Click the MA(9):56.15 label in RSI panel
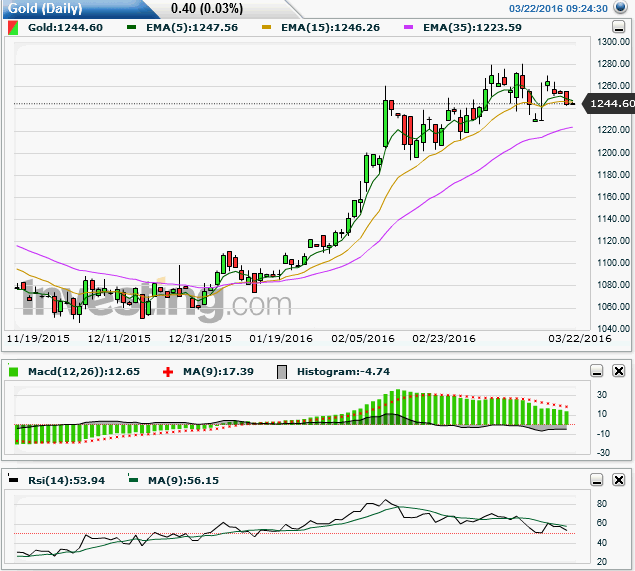The width and height of the screenshot is (635, 571). (183, 480)
